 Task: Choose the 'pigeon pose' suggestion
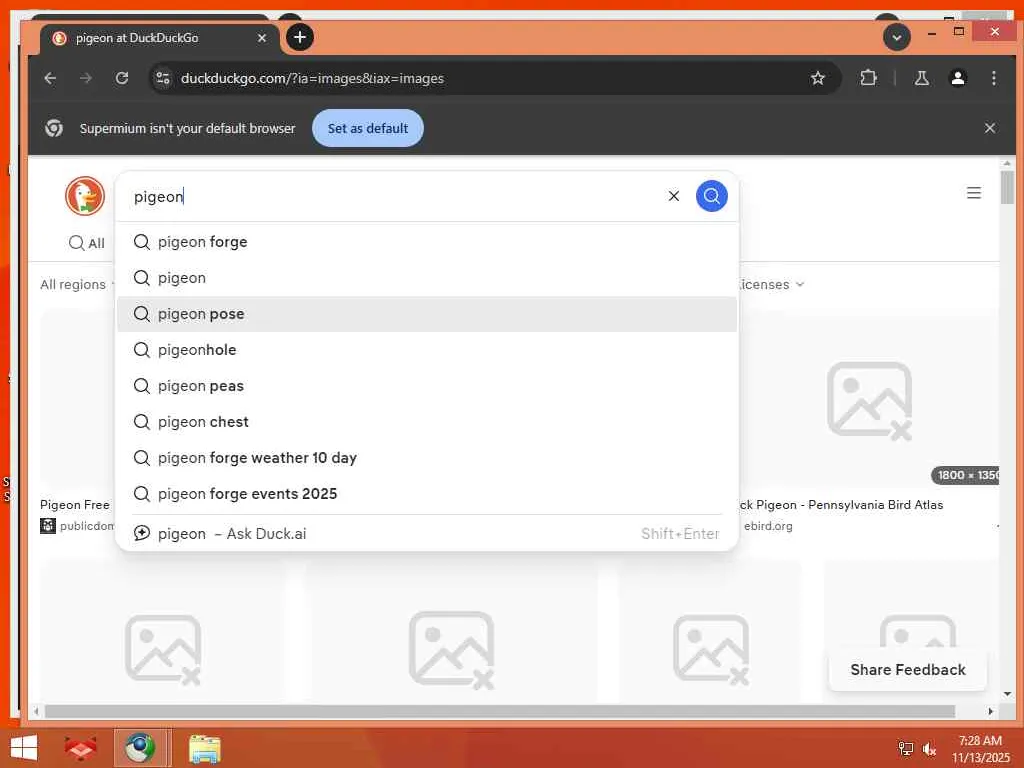(427, 313)
